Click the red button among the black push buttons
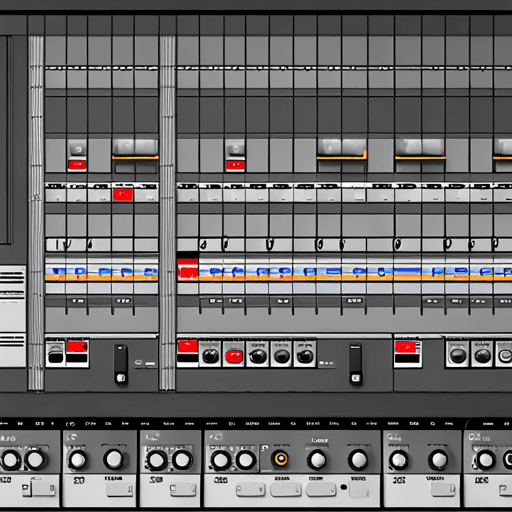This screenshot has width=512, height=512. [234, 356]
